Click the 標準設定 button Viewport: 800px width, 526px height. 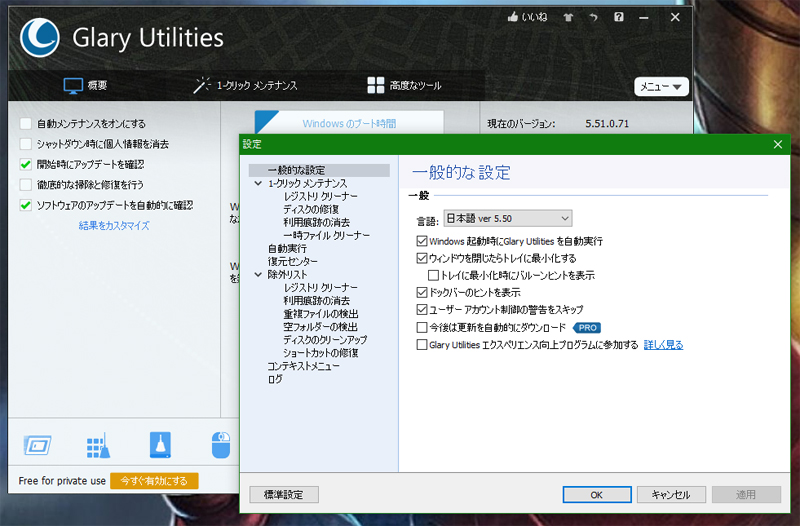284,494
